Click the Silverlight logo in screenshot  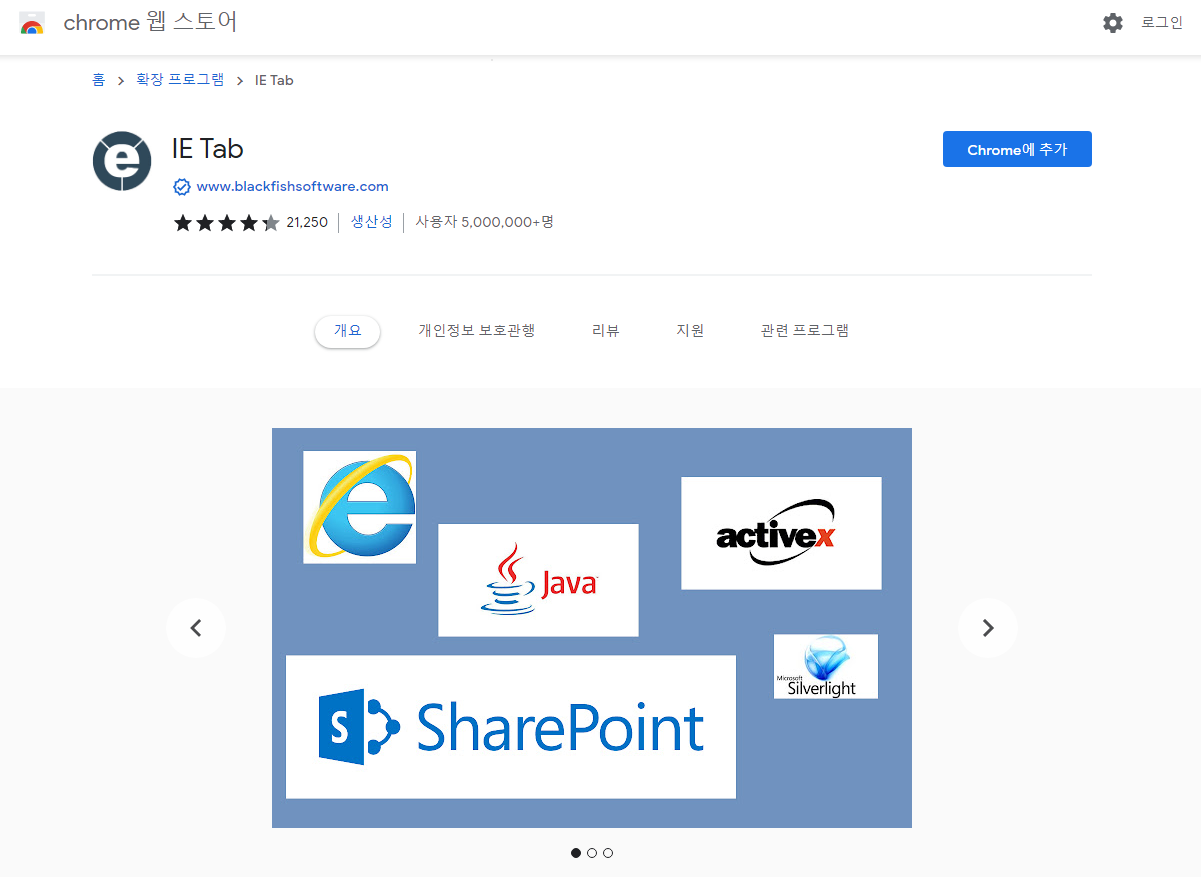826,666
